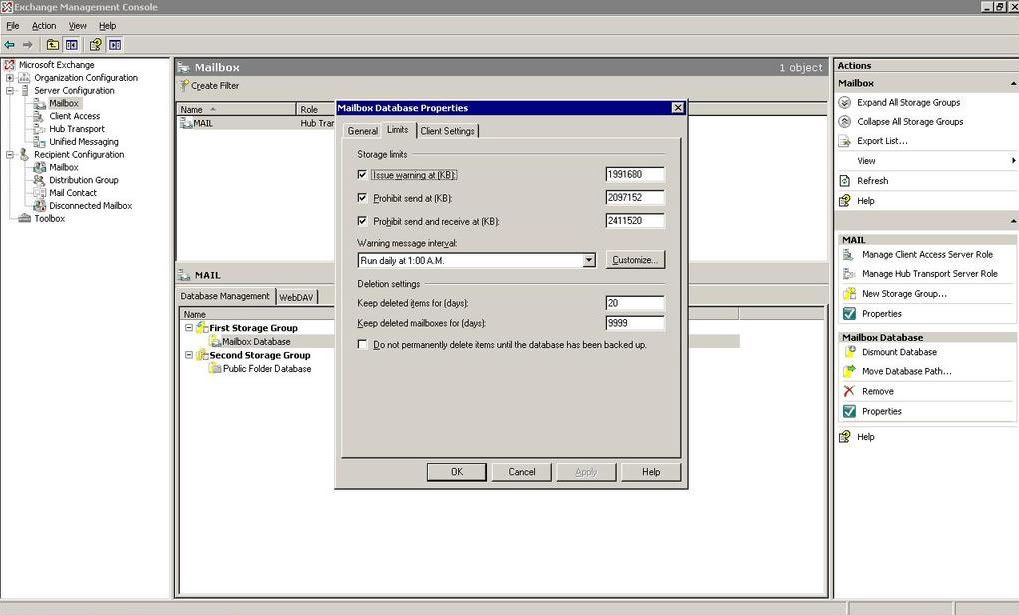The width and height of the screenshot is (1019, 615).
Task: Uncheck the Prohibit send at (KB) checkbox
Action: pyautogui.click(x=362, y=198)
